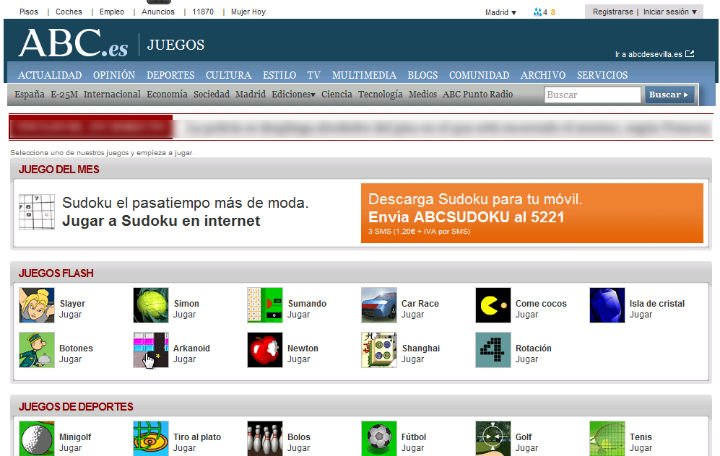Open the Empleo top link

pyautogui.click(x=112, y=12)
